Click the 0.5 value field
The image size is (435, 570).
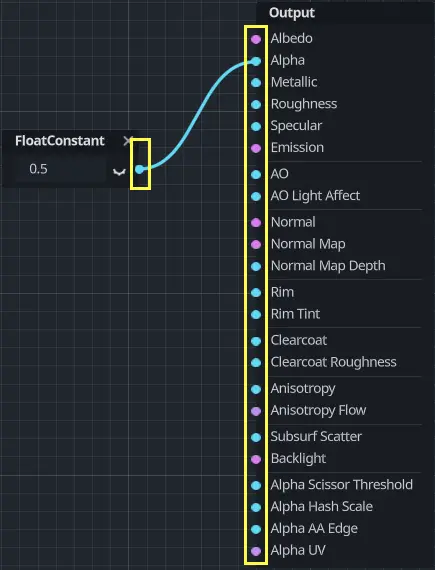61,169
